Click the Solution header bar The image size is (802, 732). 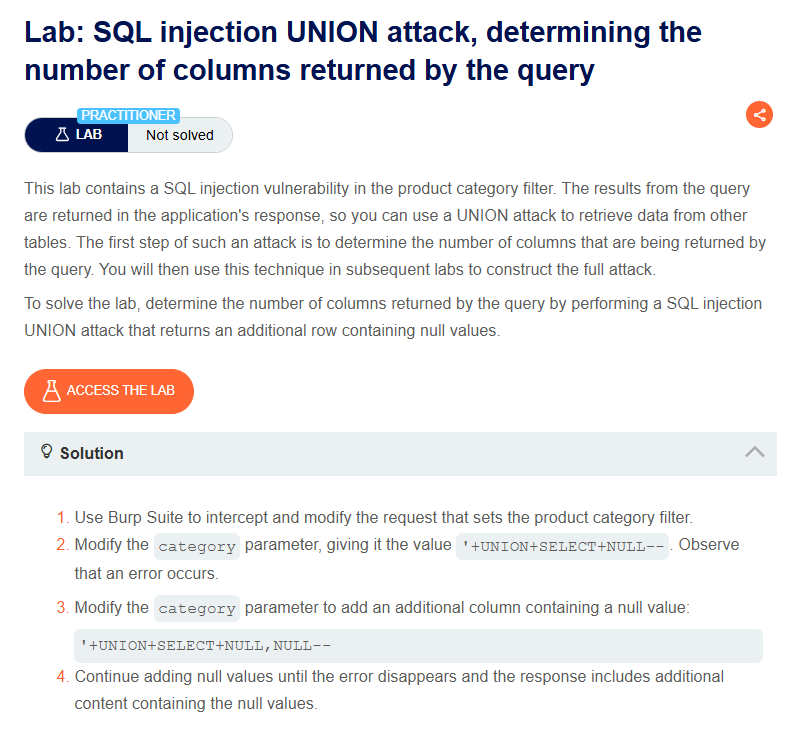(x=400, y=454)
